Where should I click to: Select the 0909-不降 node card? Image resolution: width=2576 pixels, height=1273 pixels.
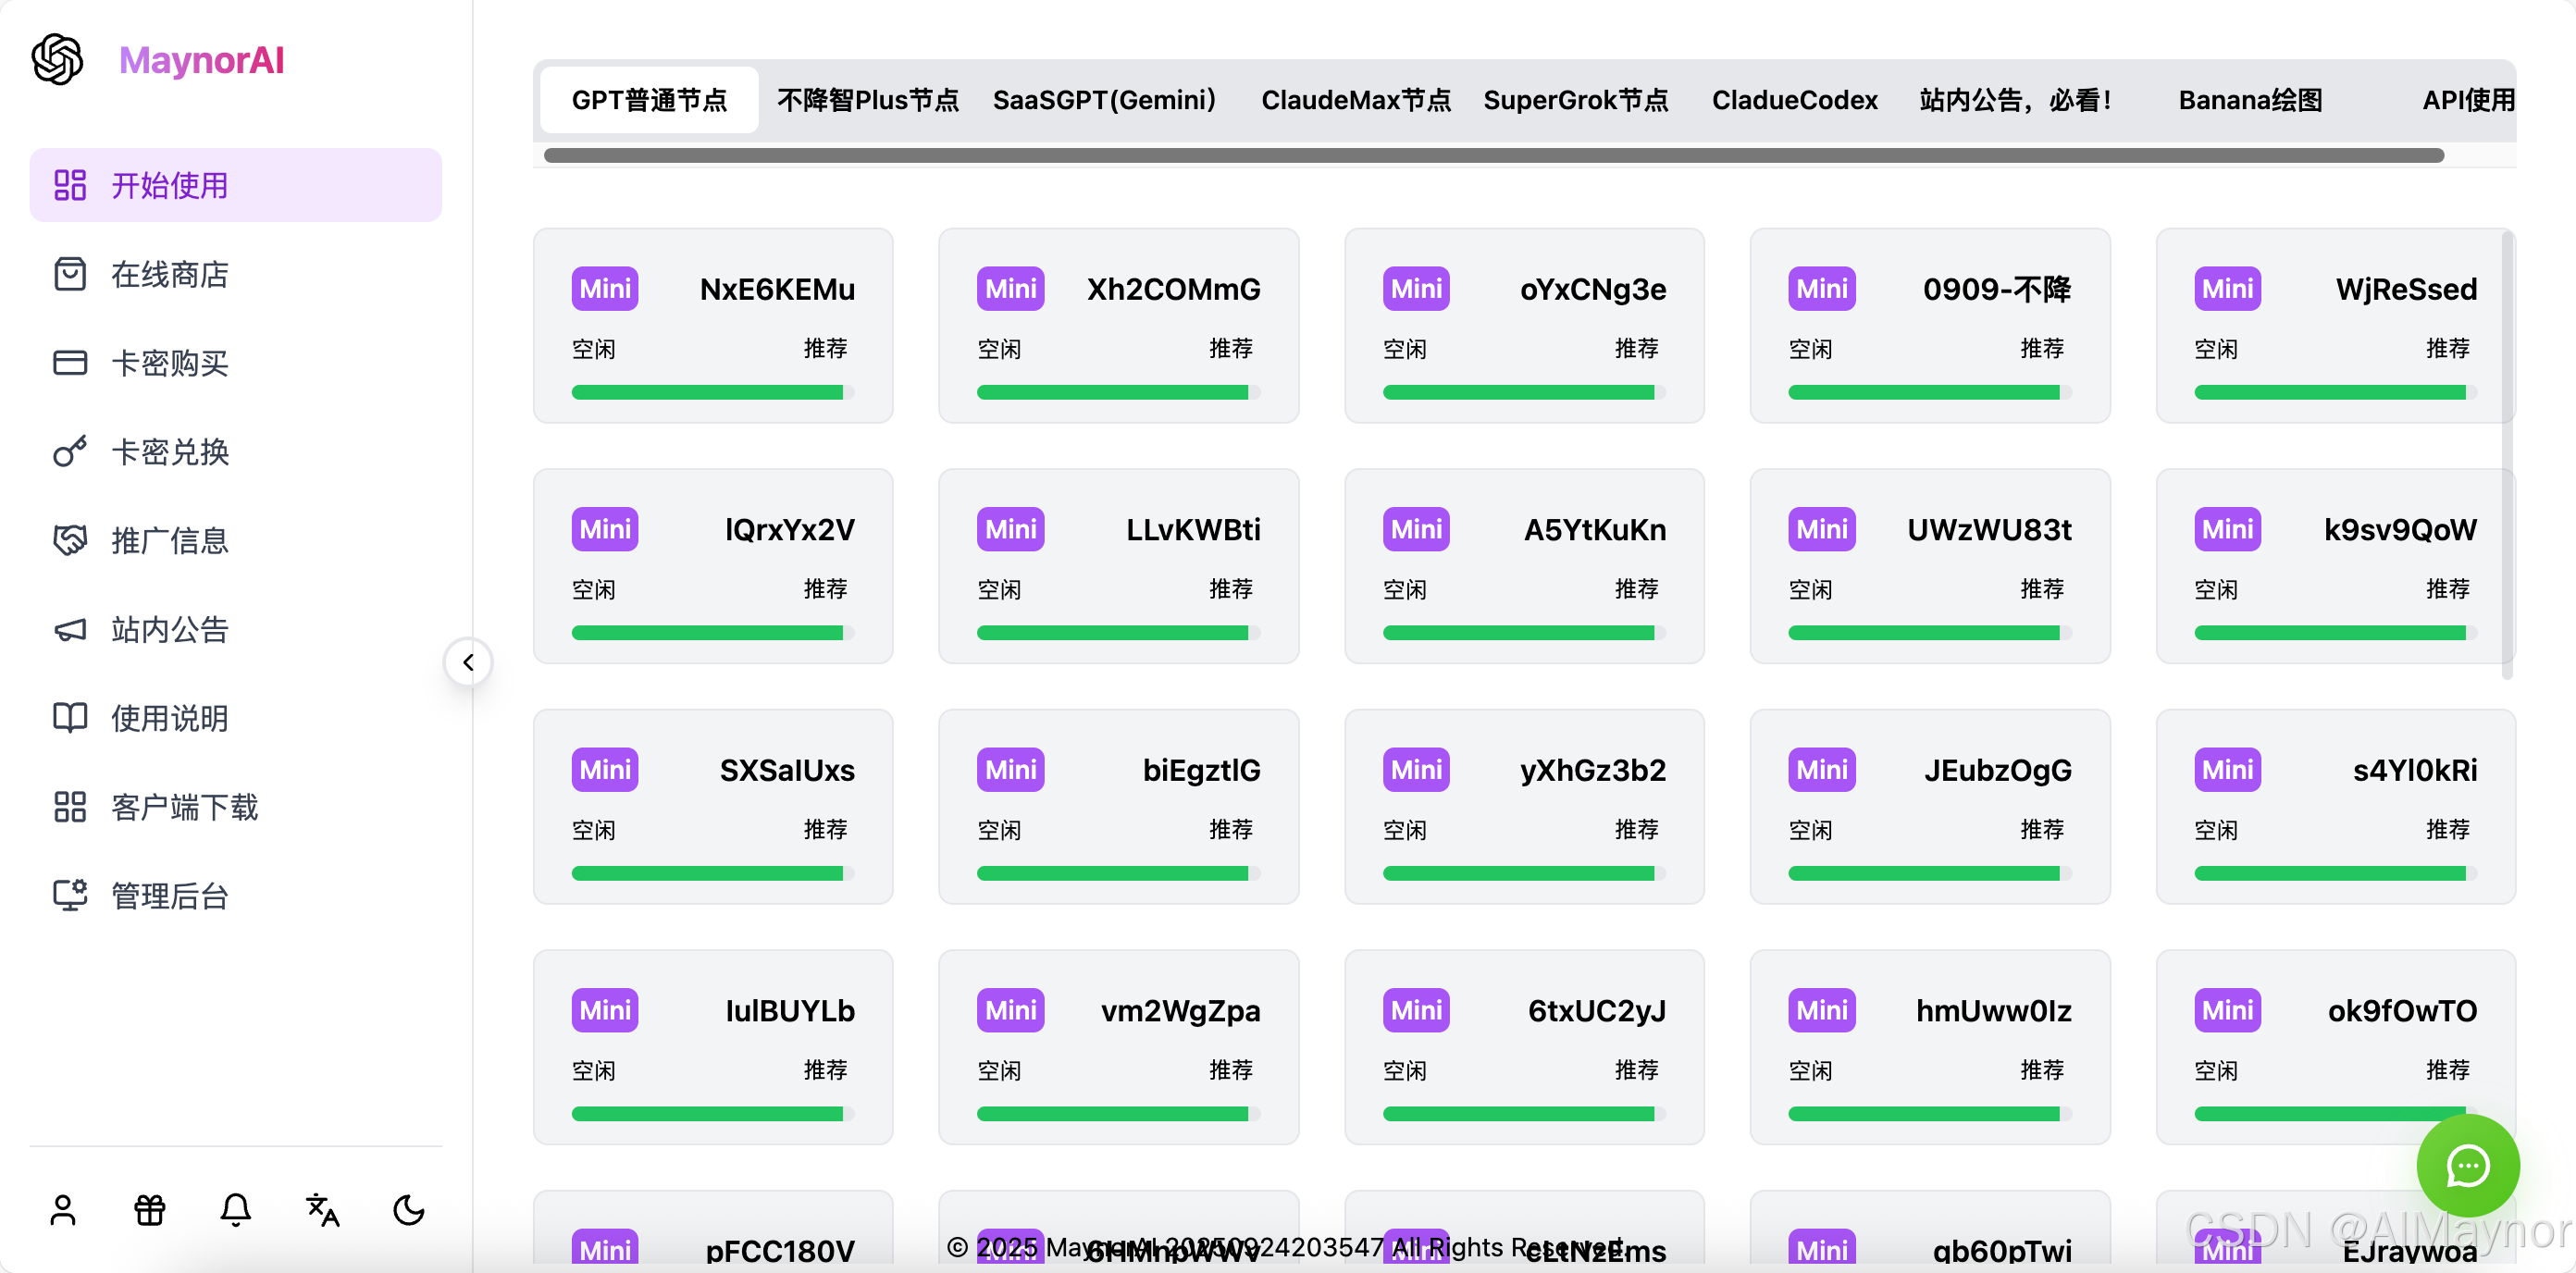(1929, 325)
